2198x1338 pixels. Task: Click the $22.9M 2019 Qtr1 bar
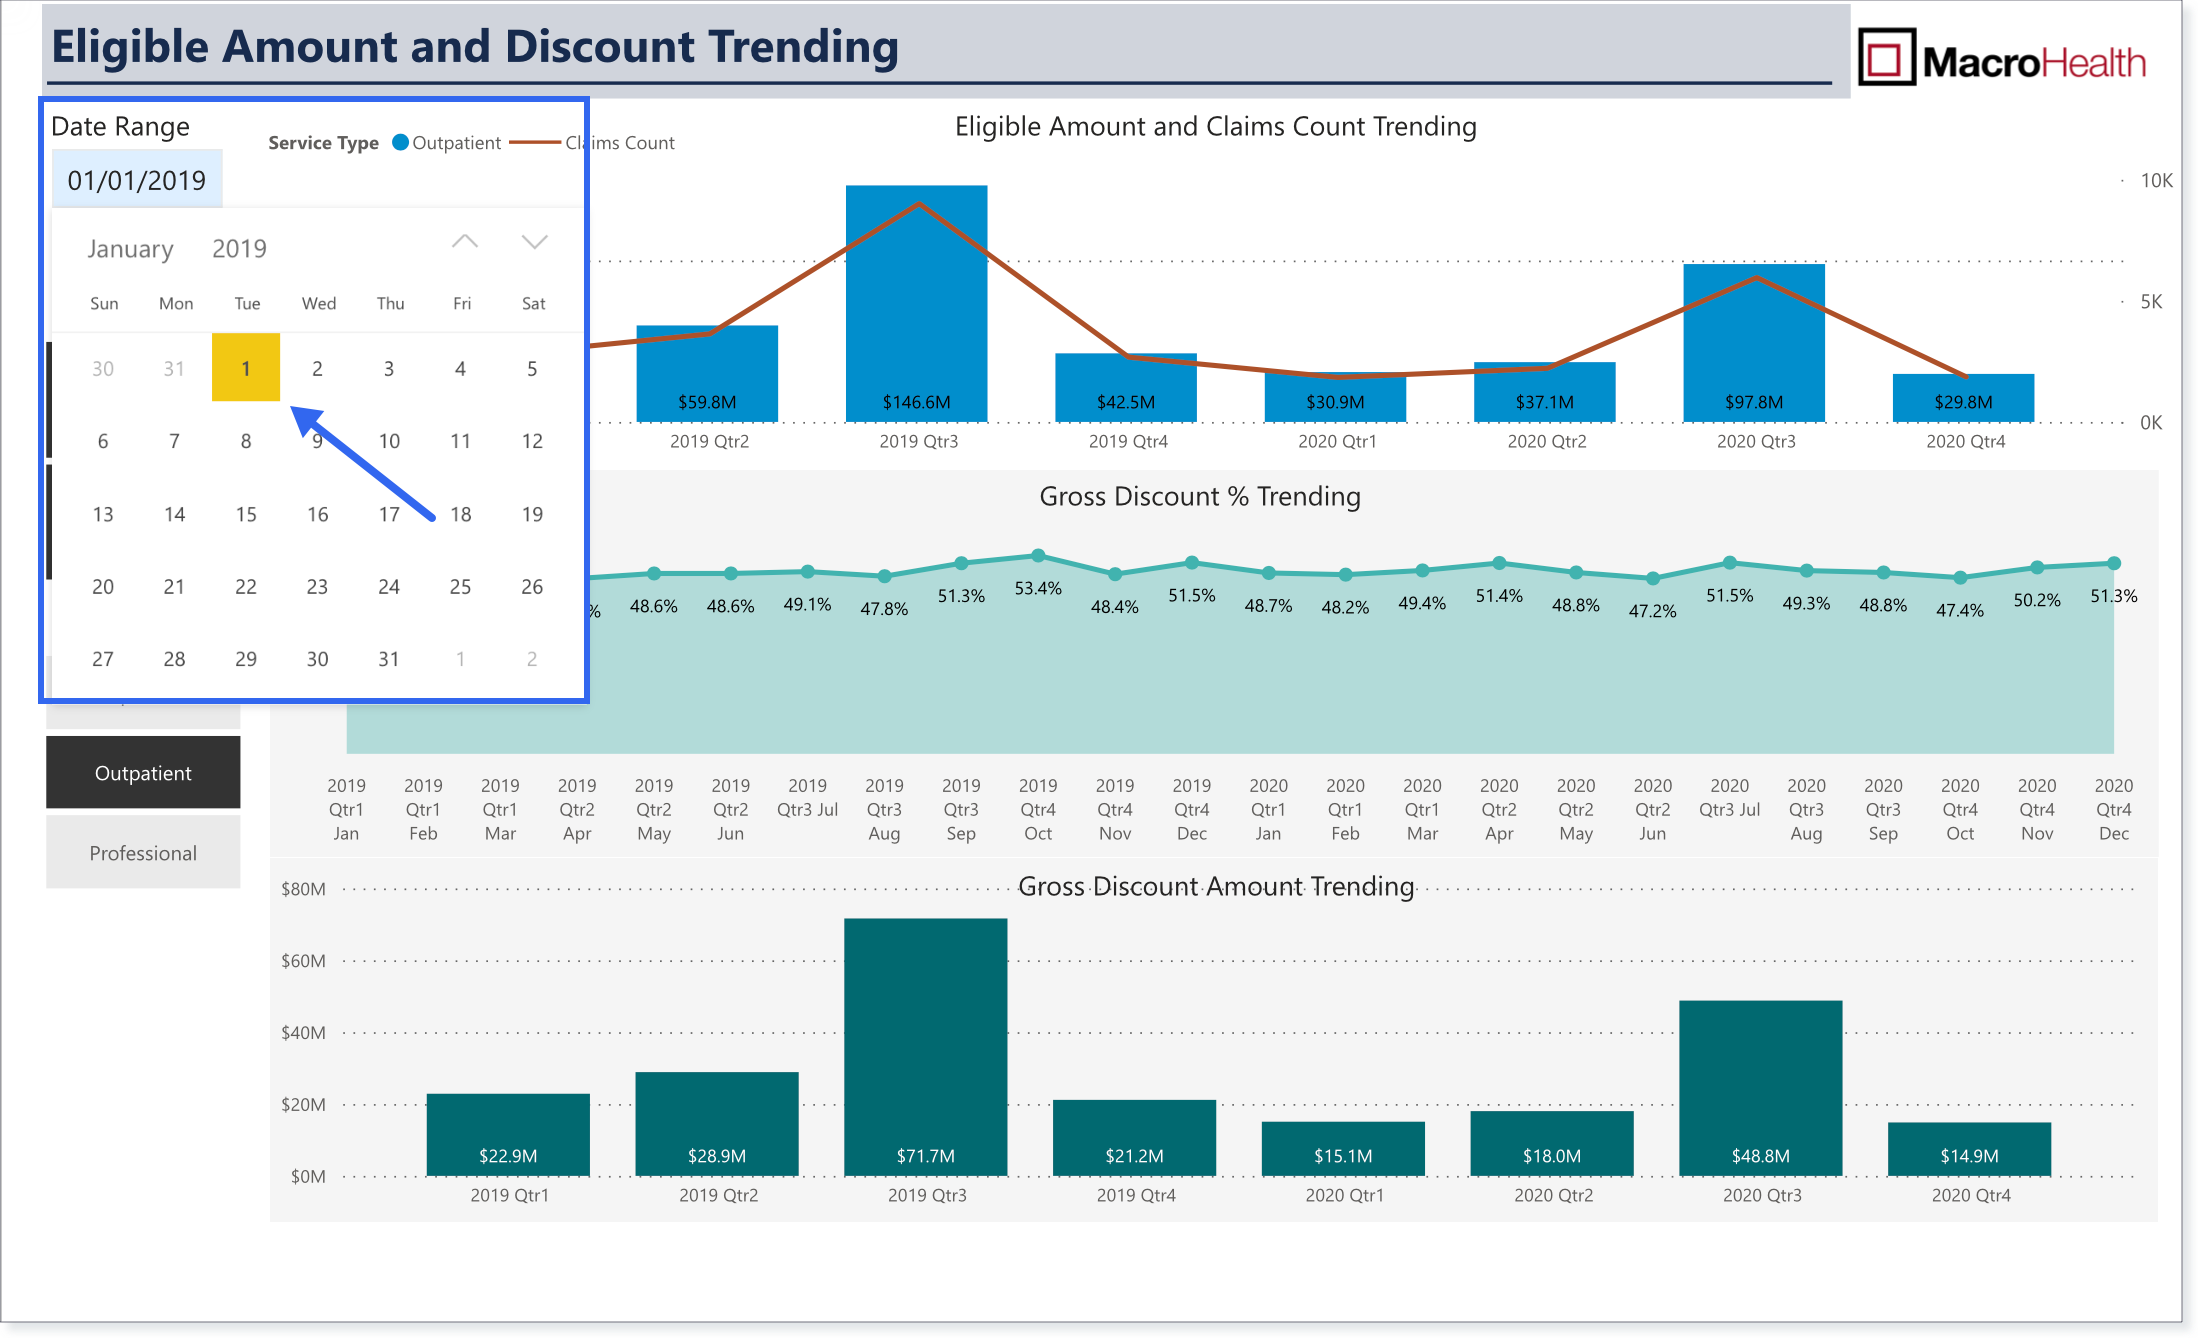coord(508,1135)
